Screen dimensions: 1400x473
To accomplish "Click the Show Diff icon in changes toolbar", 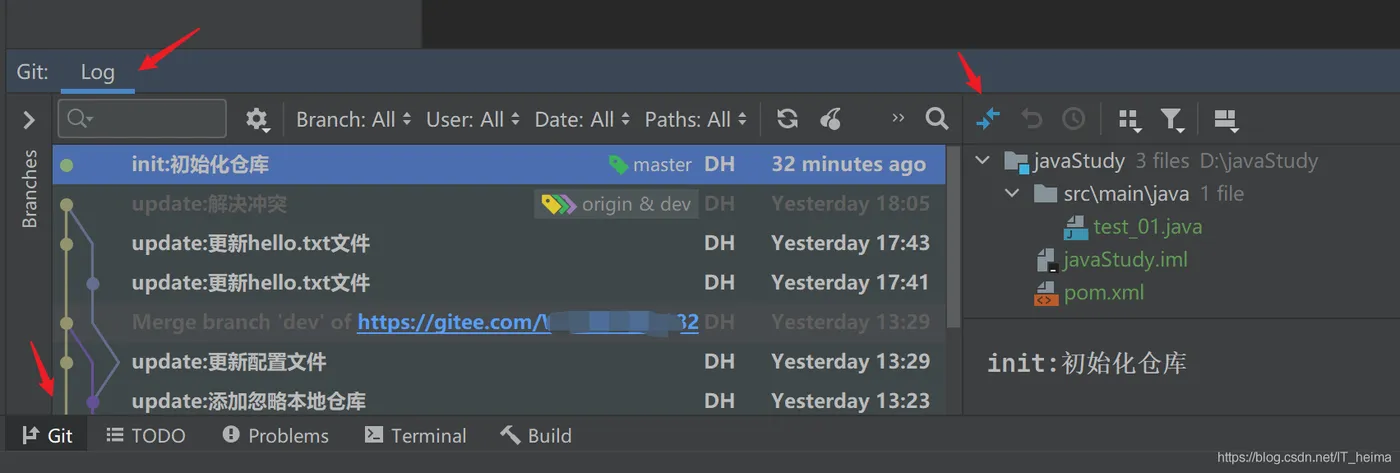I will [x=988, y=119].
